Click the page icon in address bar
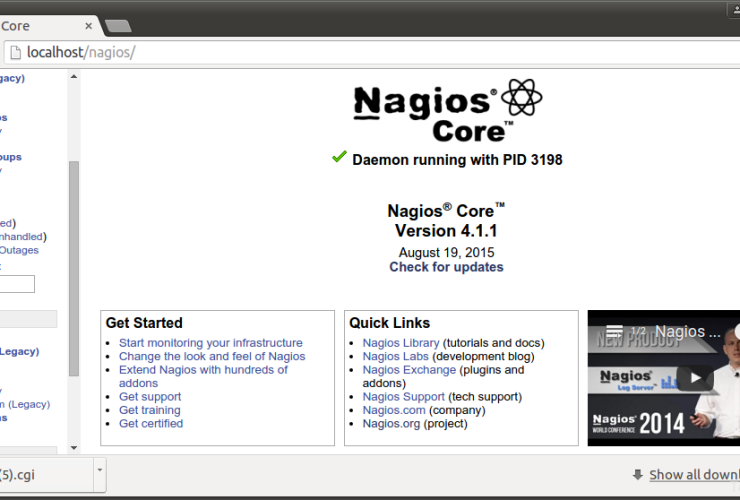 (14, 52)
